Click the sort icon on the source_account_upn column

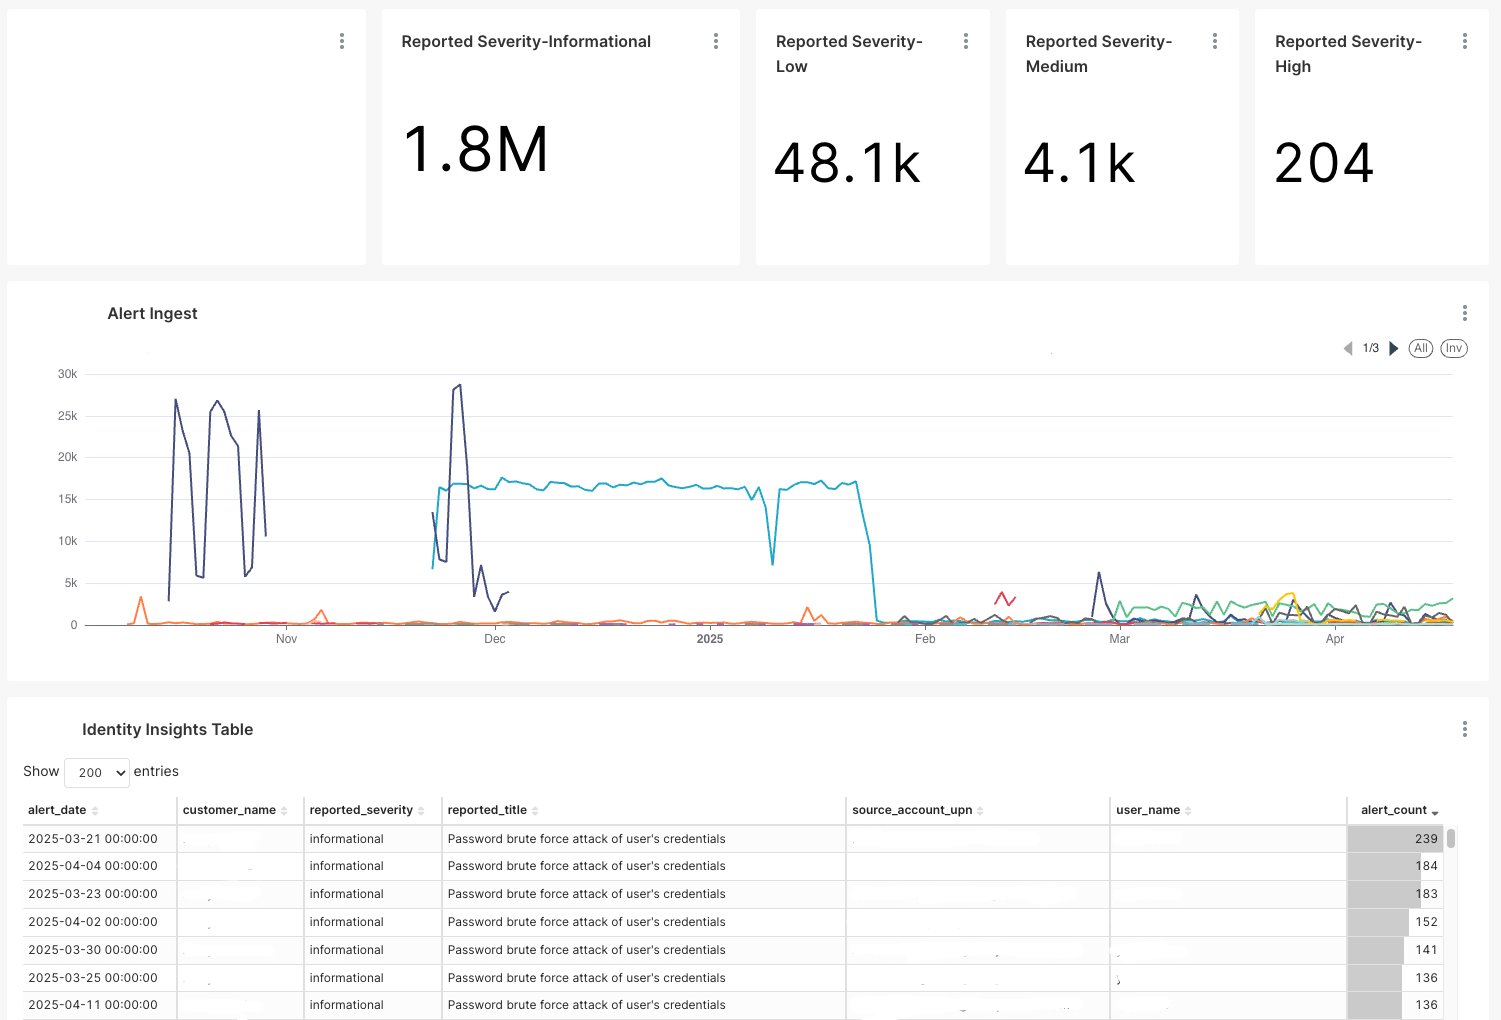979,810
